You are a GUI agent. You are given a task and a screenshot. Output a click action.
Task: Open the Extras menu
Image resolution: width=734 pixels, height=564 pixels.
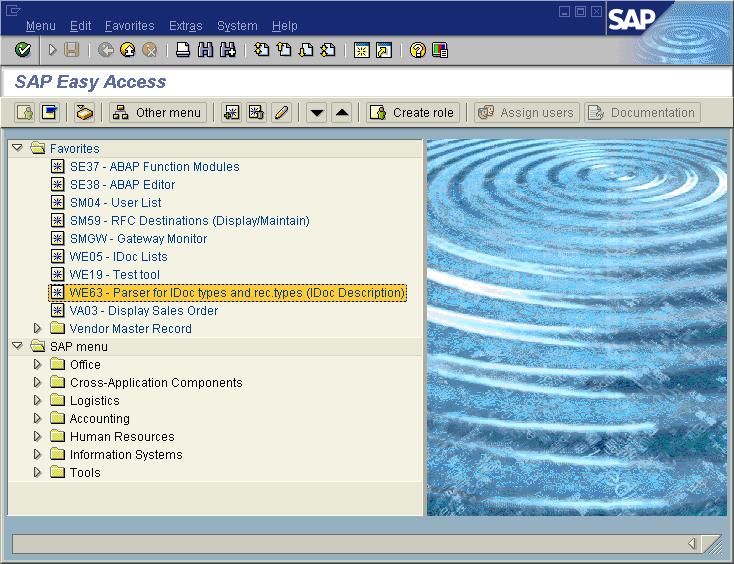coord(186,26)
